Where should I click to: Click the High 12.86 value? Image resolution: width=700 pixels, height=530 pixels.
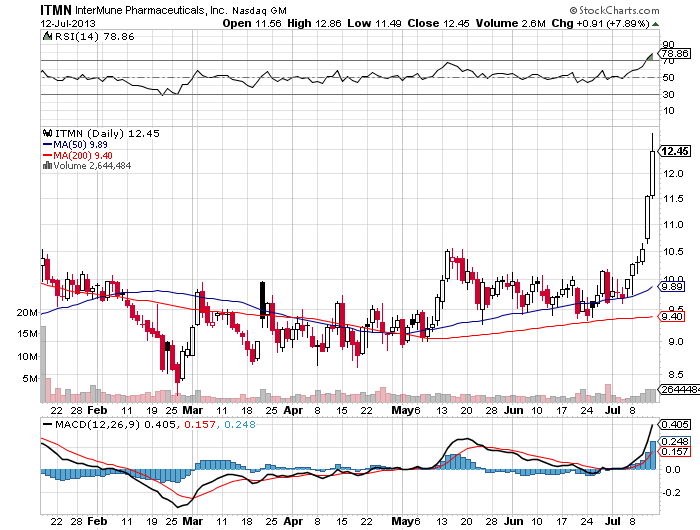tap(314, 24)
